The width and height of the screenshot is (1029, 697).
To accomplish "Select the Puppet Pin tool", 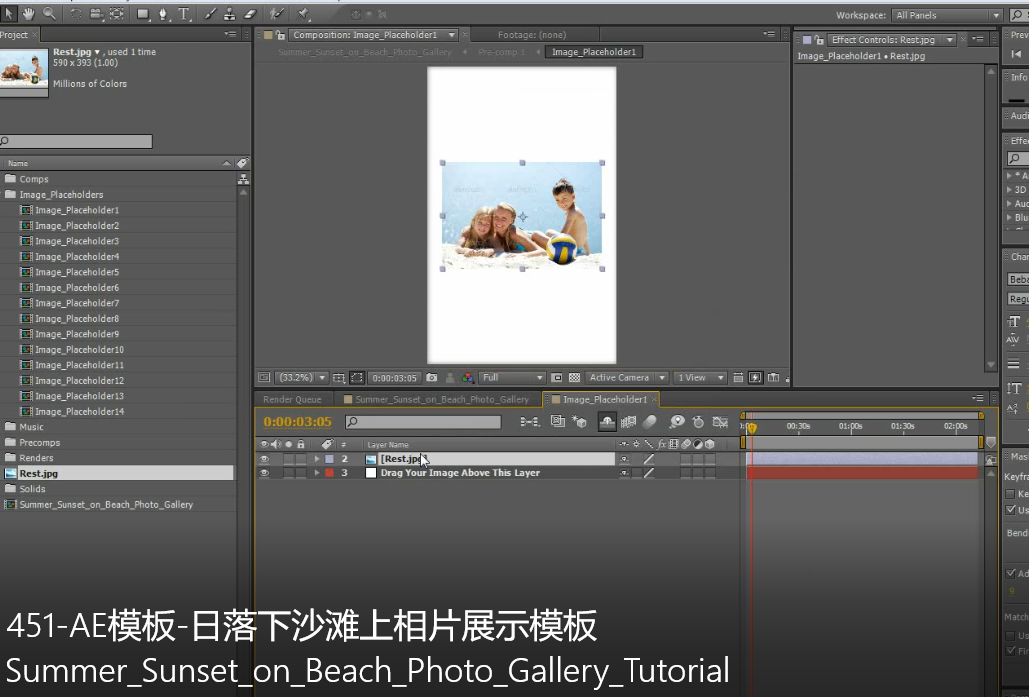I will point(303,14).
